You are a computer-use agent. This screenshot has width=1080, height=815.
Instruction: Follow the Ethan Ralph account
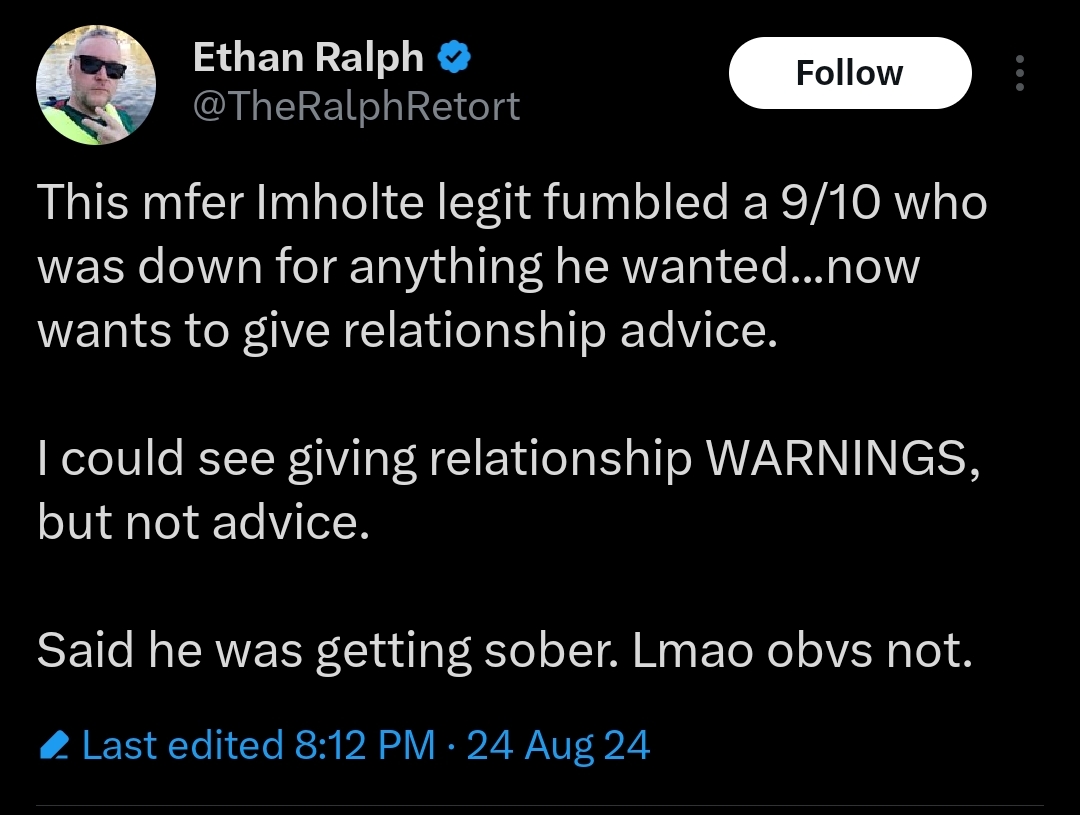click(850, 73)
